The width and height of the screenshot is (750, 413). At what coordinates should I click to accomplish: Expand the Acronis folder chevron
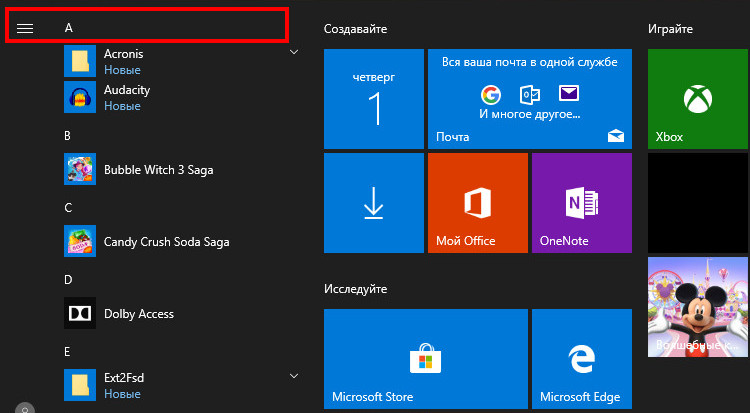[x=294, y=52]
